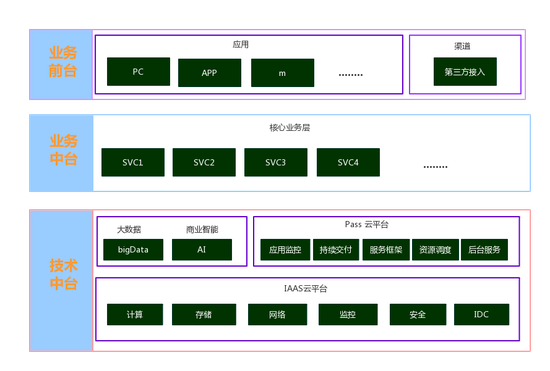Click the SVC1 service box
Viewport: 550px width, 371px height.
point(133,162)
